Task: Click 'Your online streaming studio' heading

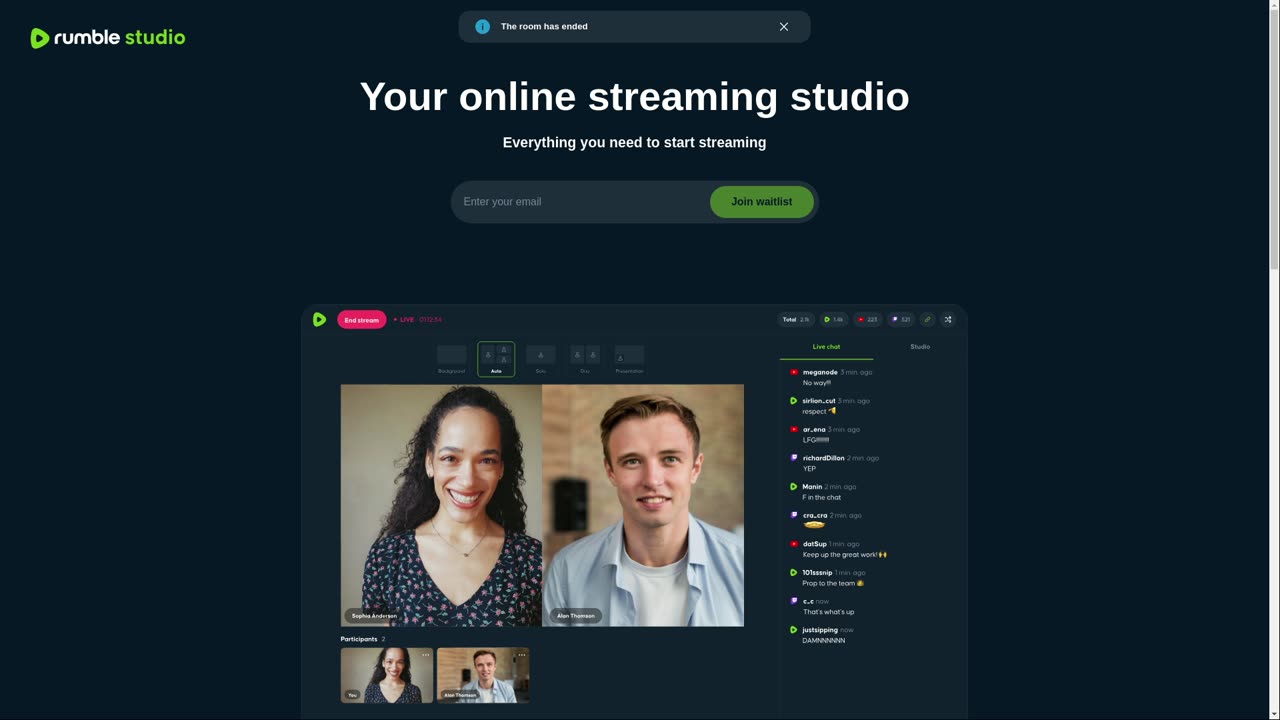Action: 634,97
